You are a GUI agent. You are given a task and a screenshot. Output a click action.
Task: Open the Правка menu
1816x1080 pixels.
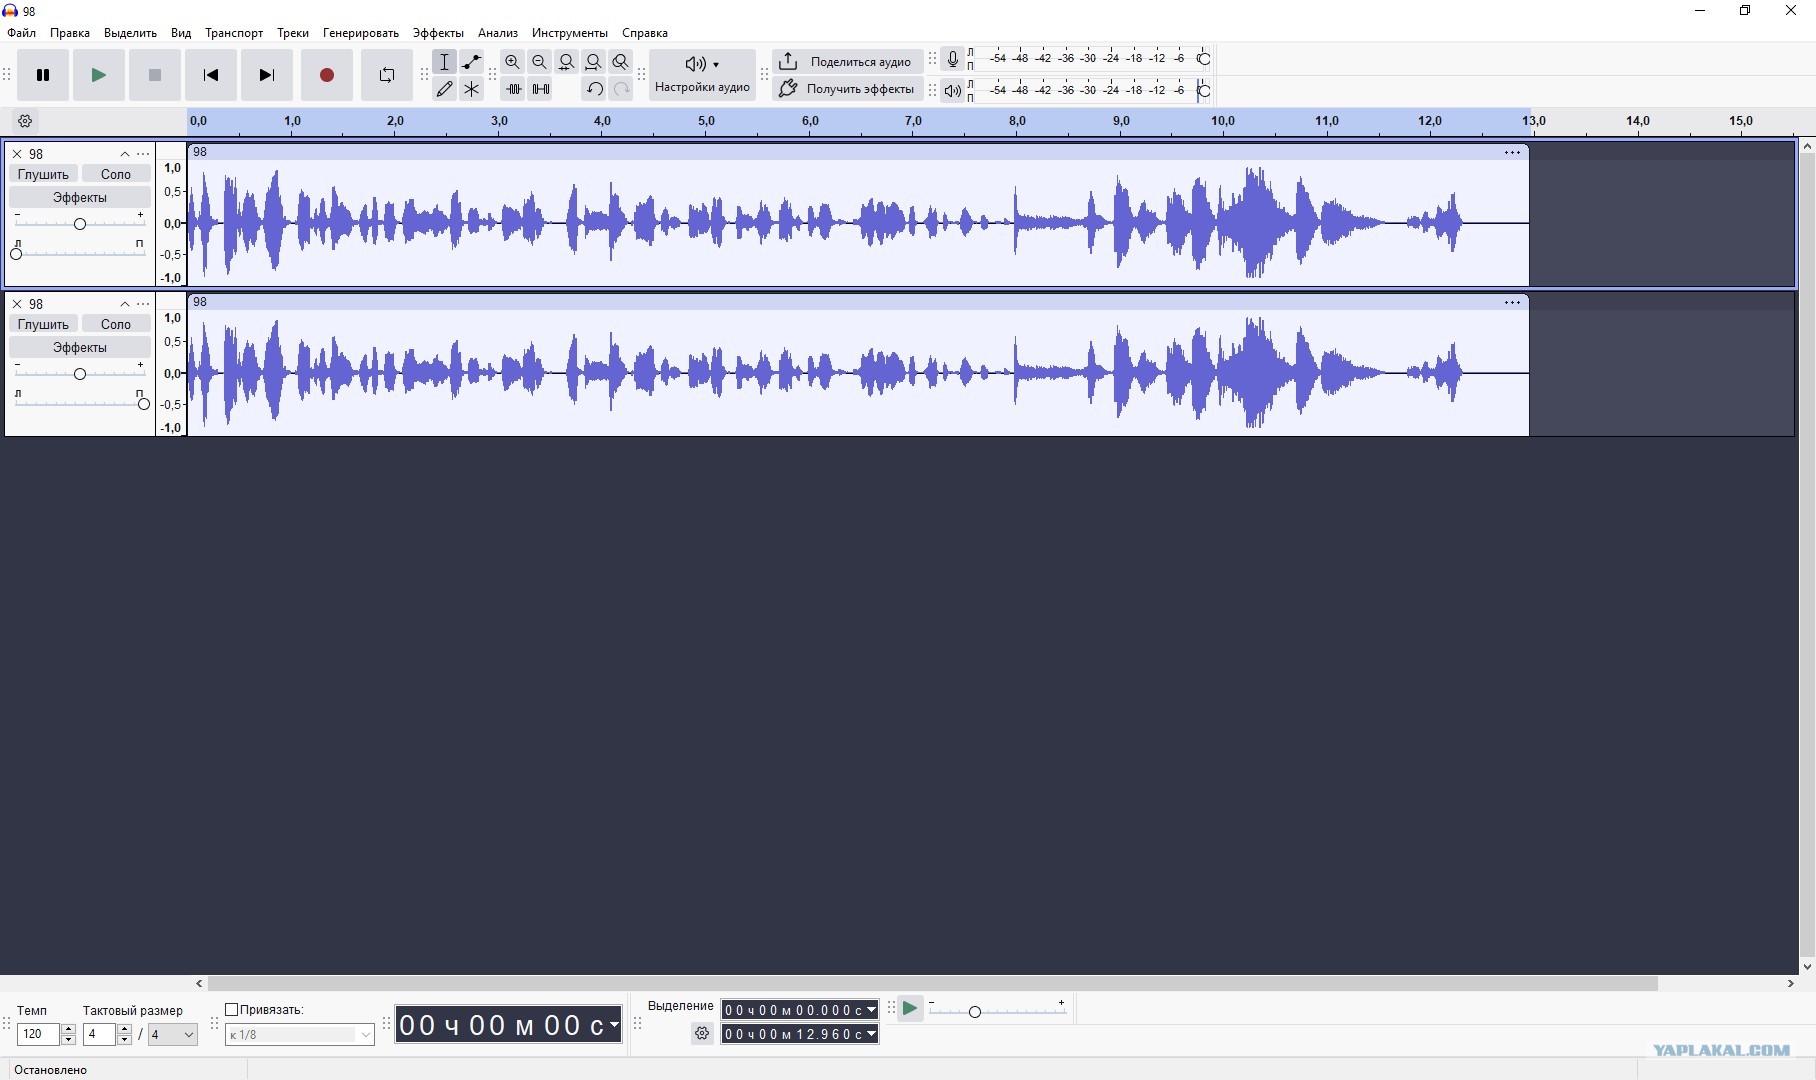click(x=70, y=33)
